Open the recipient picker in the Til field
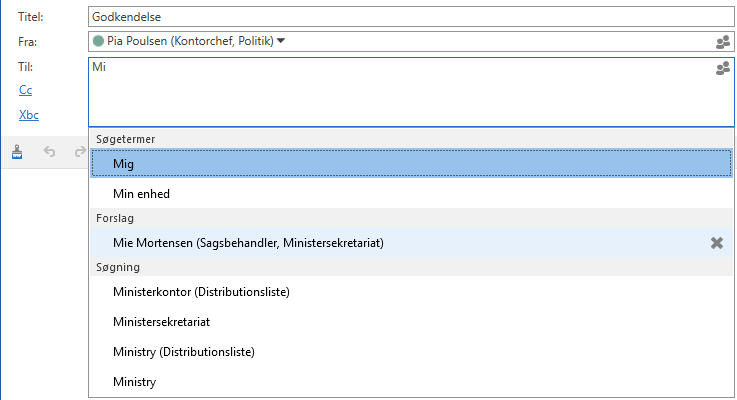737x400 pixels. tap(723, 69)
